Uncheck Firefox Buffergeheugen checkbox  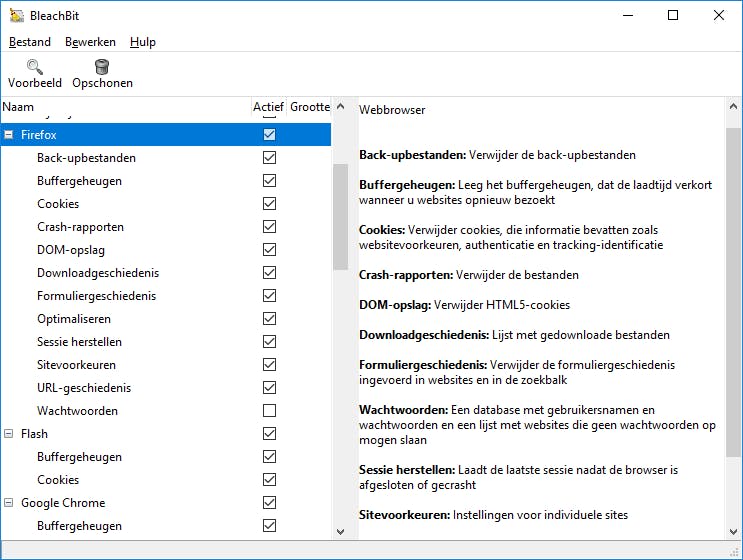click(x=269, y=181)
